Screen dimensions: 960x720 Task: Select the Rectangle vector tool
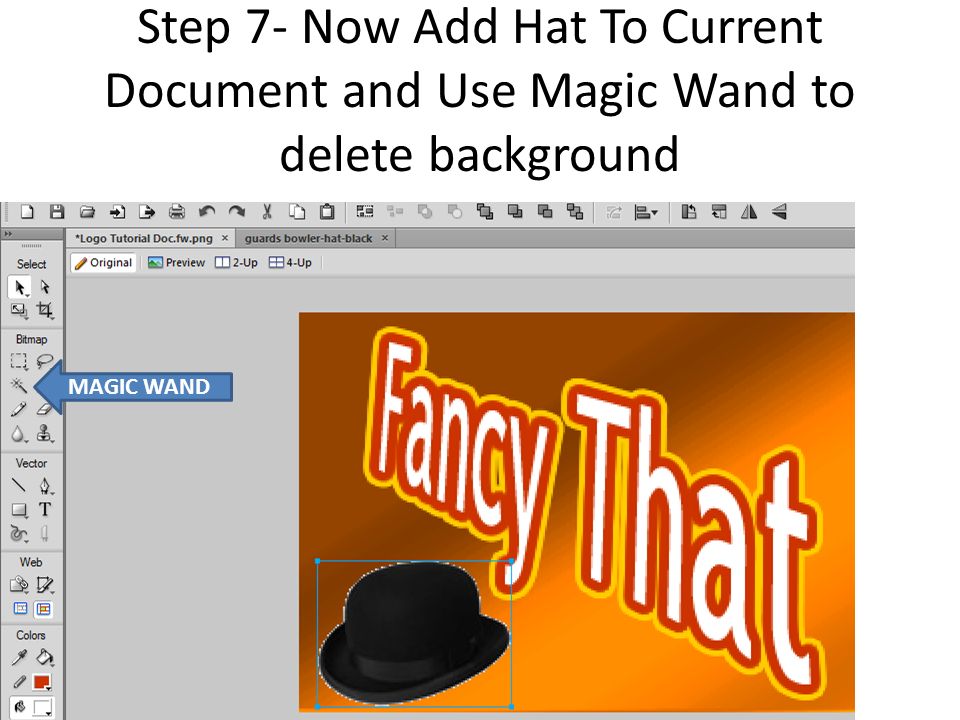pyautogui.click(x=19, y=510)
